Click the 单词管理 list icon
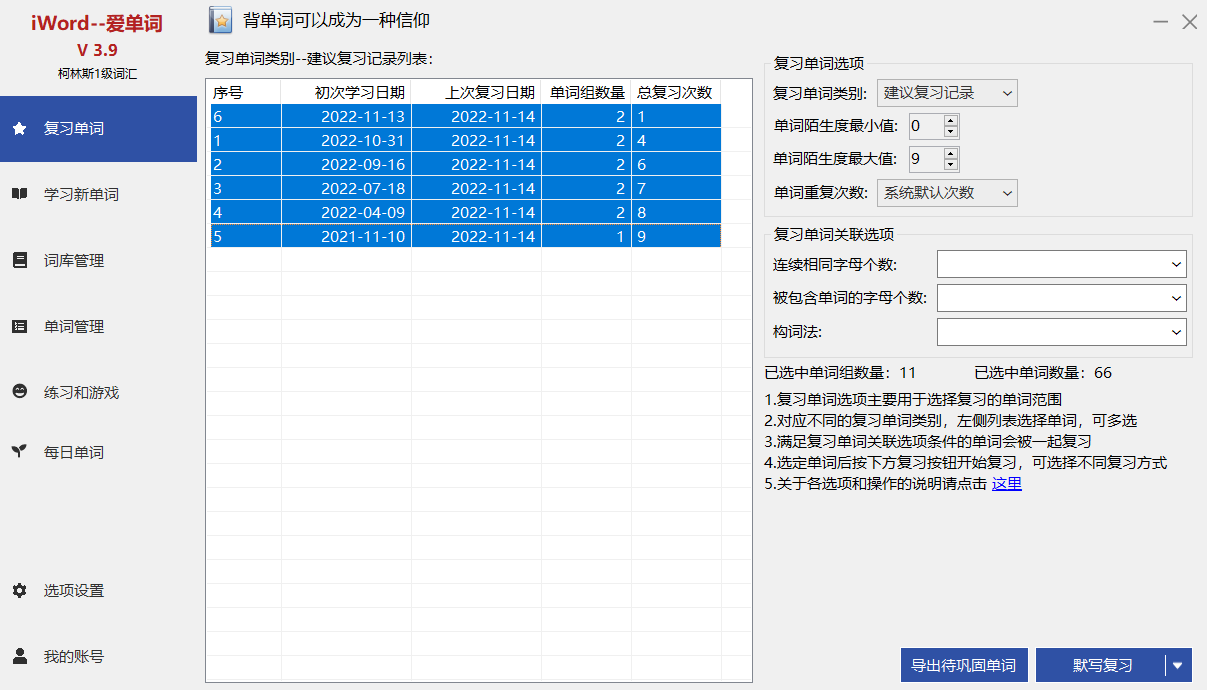 pyautogui.click(x=19, y=326)
